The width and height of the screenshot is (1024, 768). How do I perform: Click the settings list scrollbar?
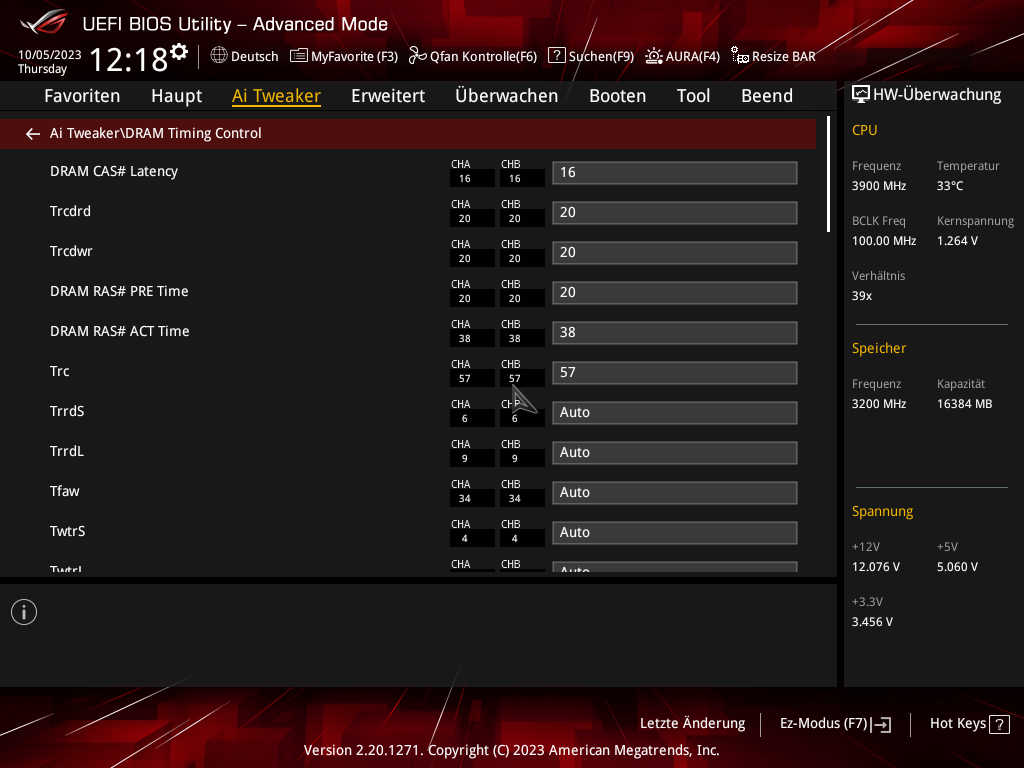[x=828, y=174]
